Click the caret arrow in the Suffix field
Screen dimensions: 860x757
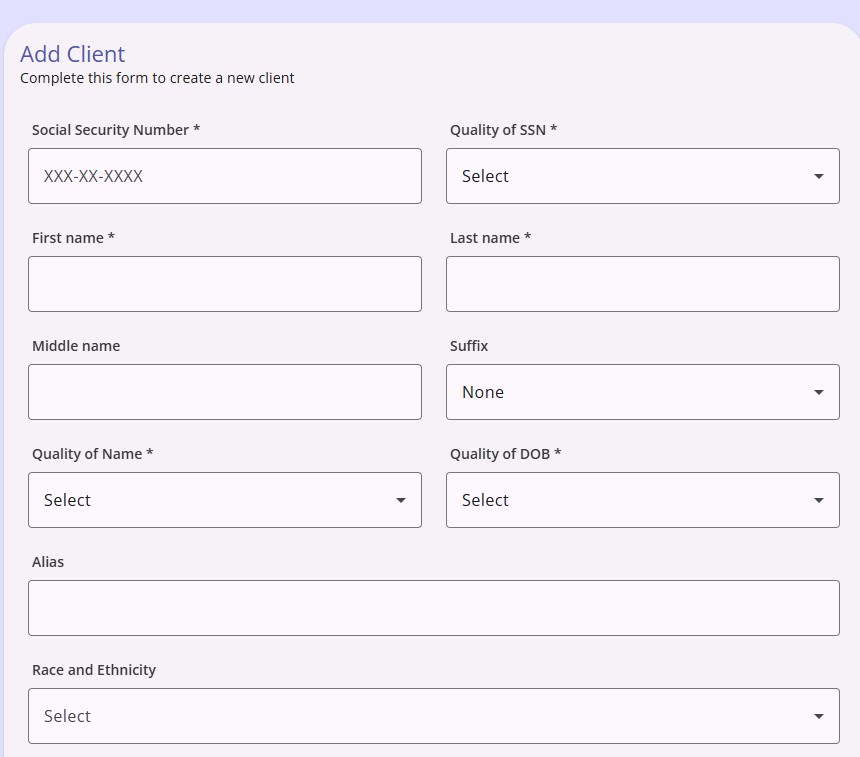[x=819, y=392]
